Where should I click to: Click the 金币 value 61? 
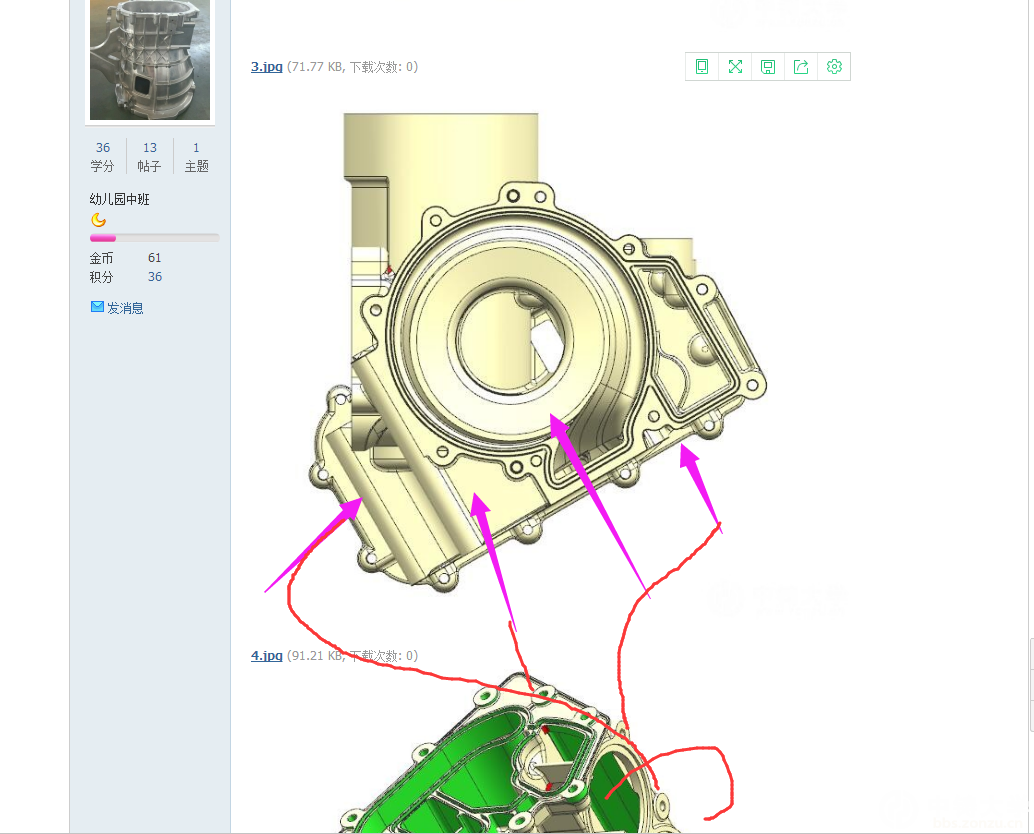tap(155, 258)
